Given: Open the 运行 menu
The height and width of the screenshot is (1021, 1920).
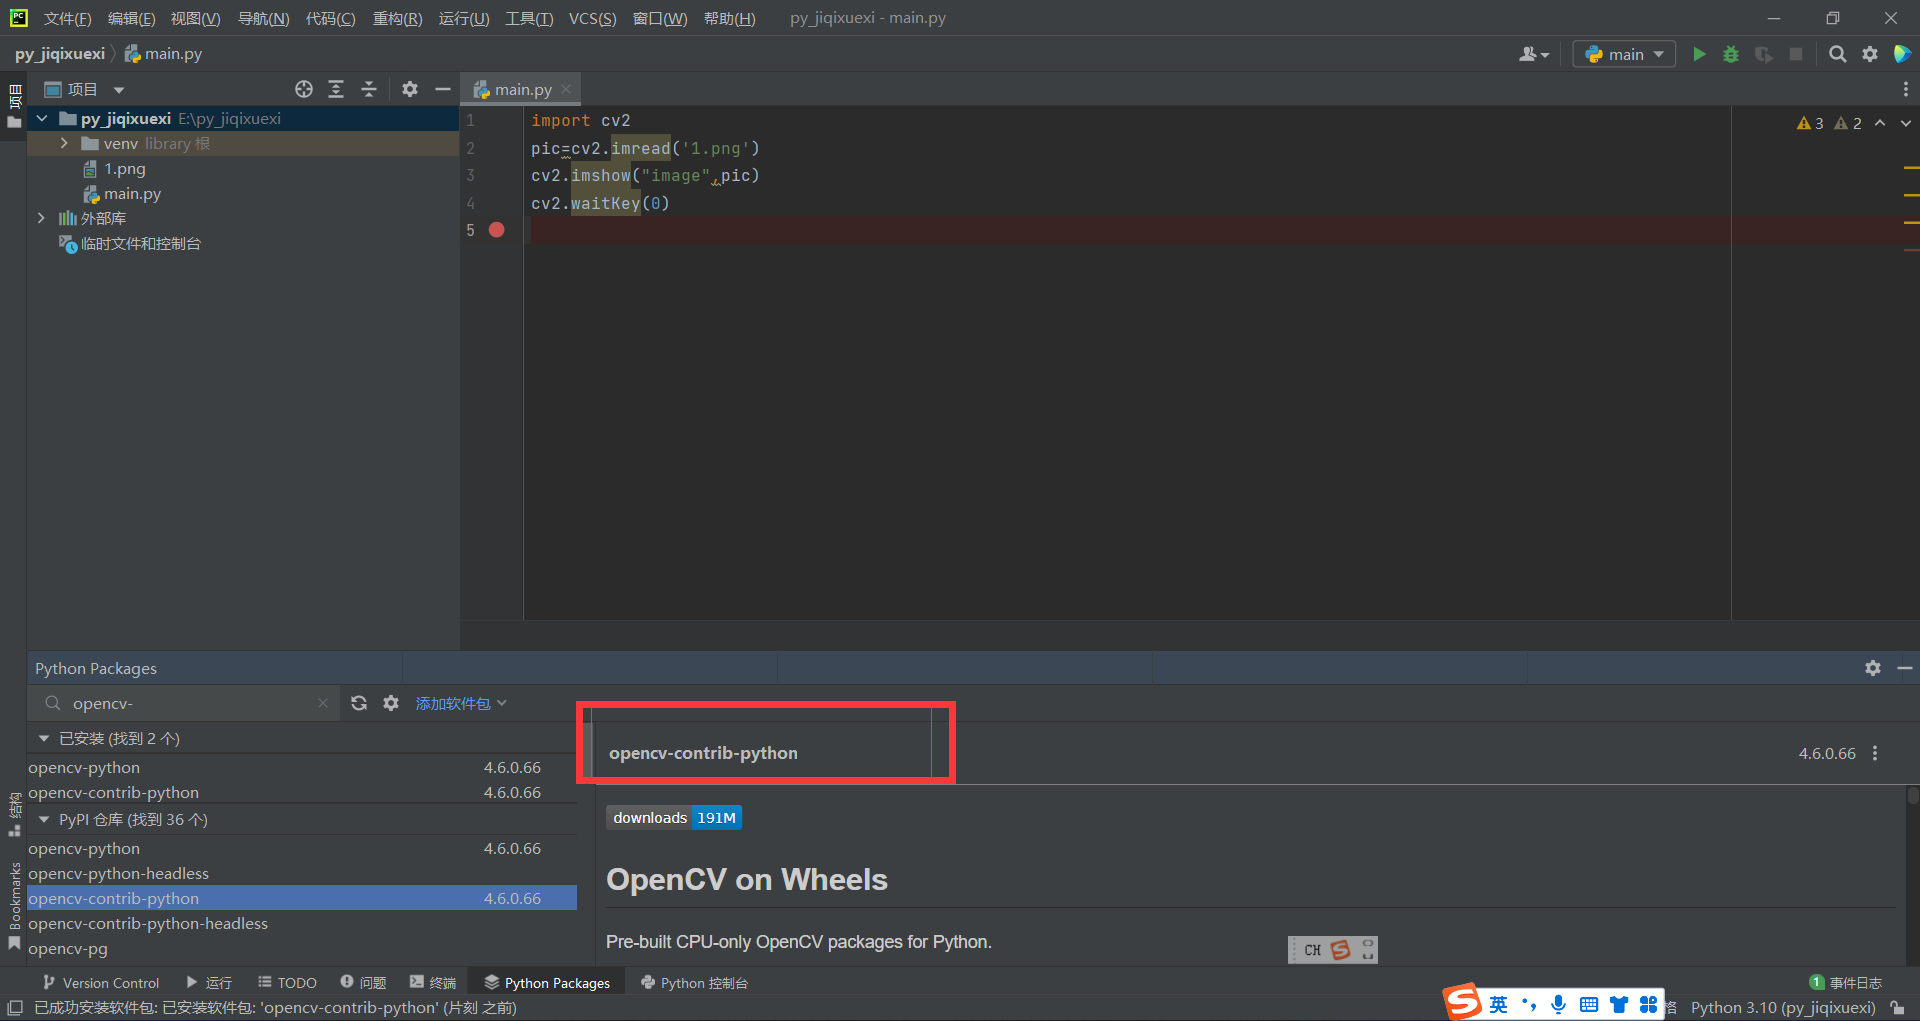Looking at the screenshot, I should (x=463, y=18).
